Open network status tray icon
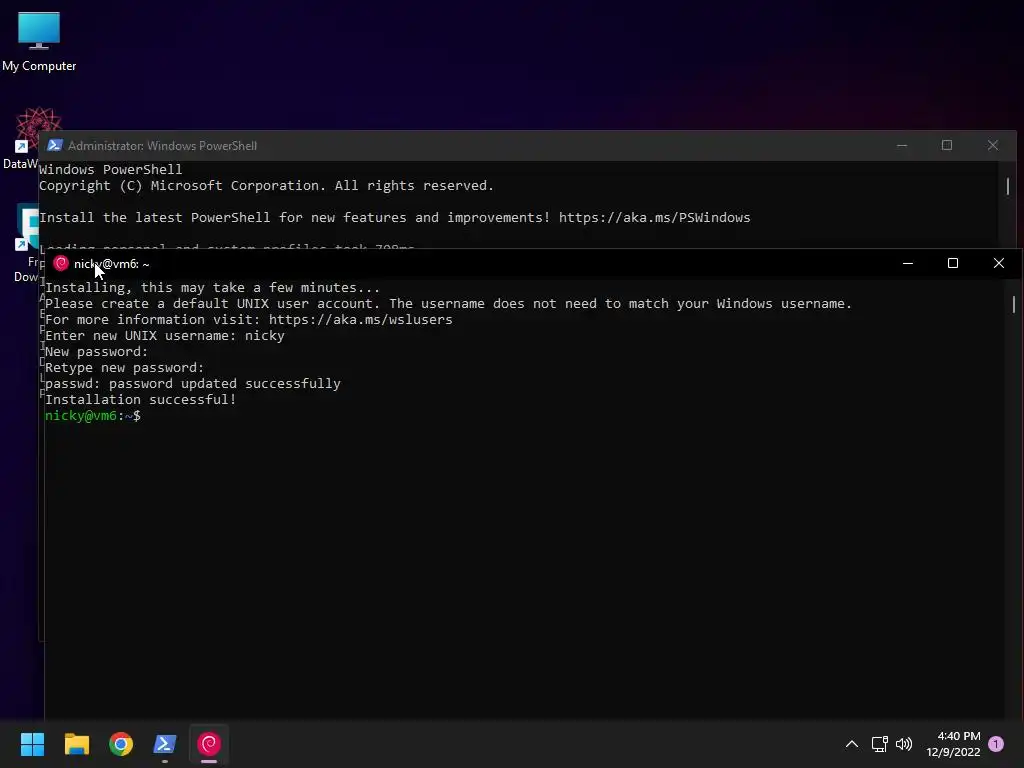Screen dimensions: 1024x768 [879, 744]
